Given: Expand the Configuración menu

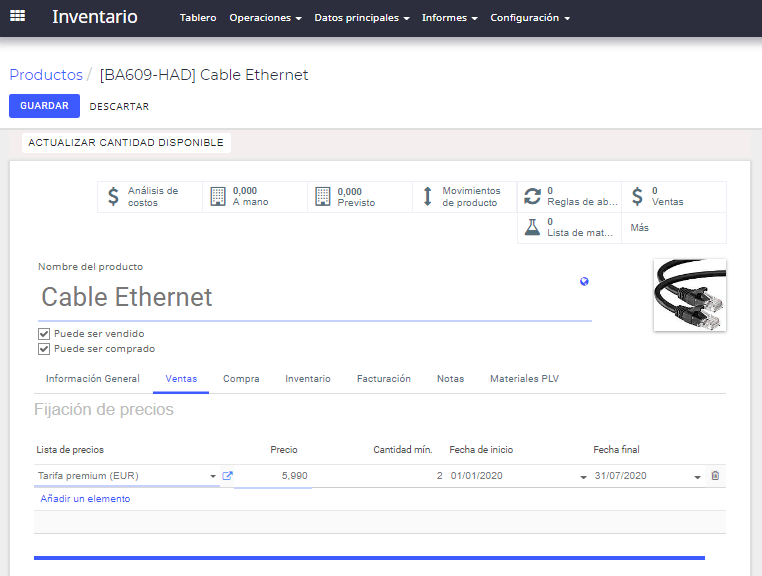Looking at the screenshot, I should coord(530,18).
